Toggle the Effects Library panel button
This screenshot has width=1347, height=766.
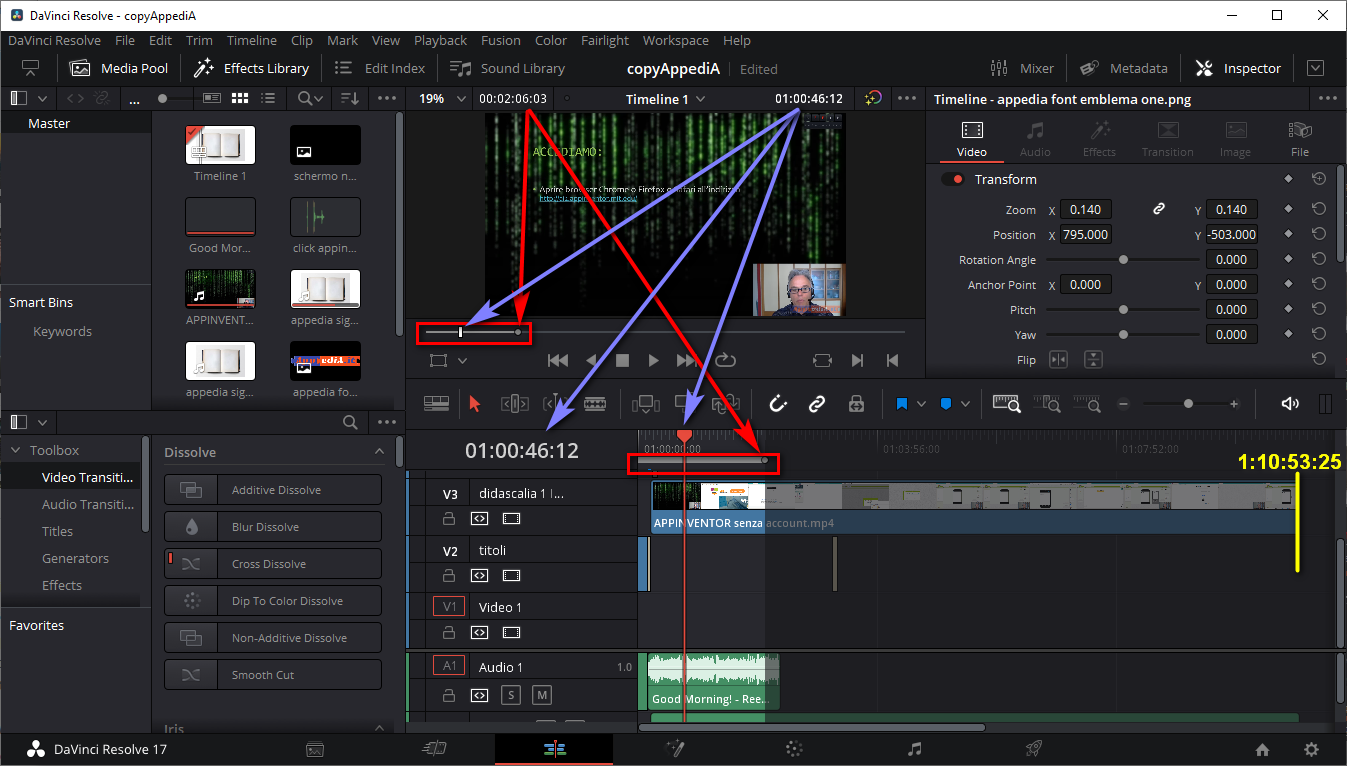(252, 68)
